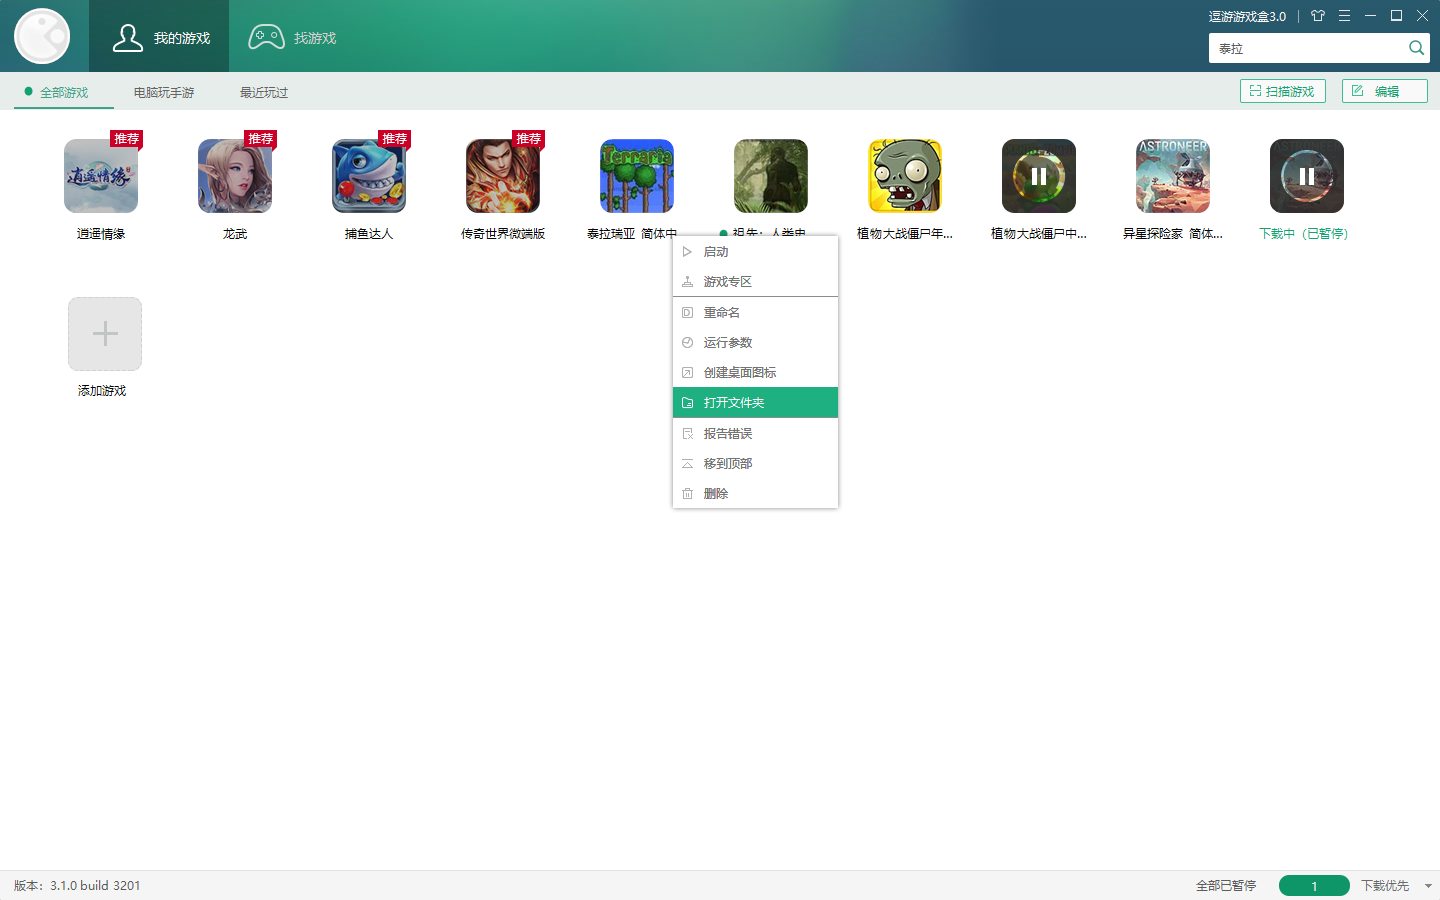
Task: Select the 最近玩过 sub-tab
Action: pos(264,92)
